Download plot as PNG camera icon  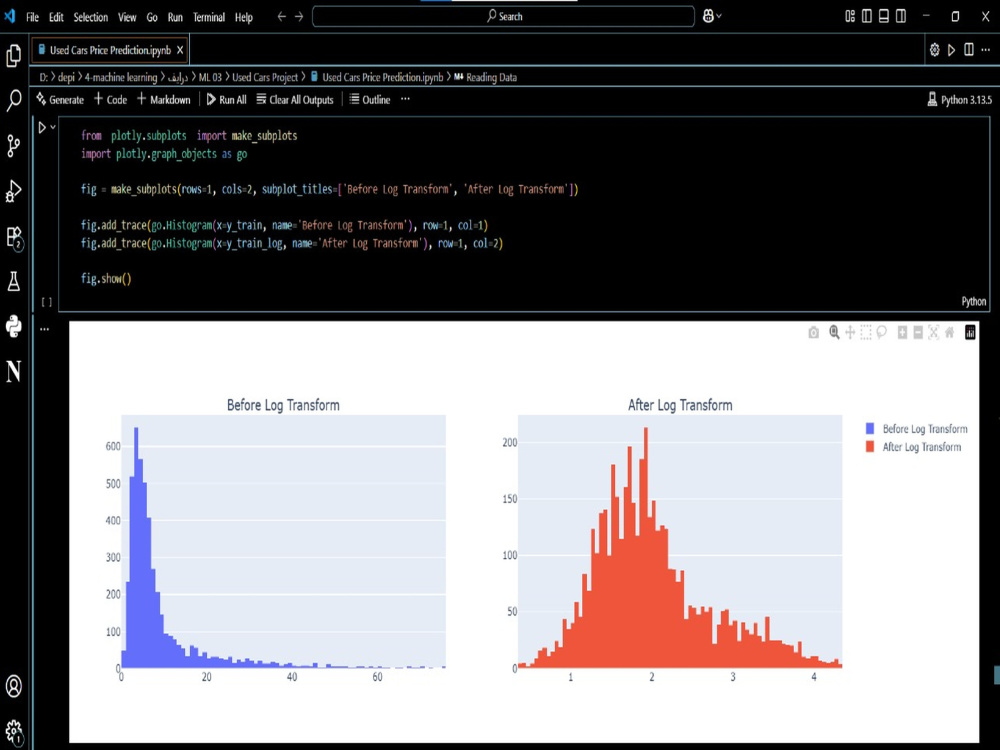(813, 332)
